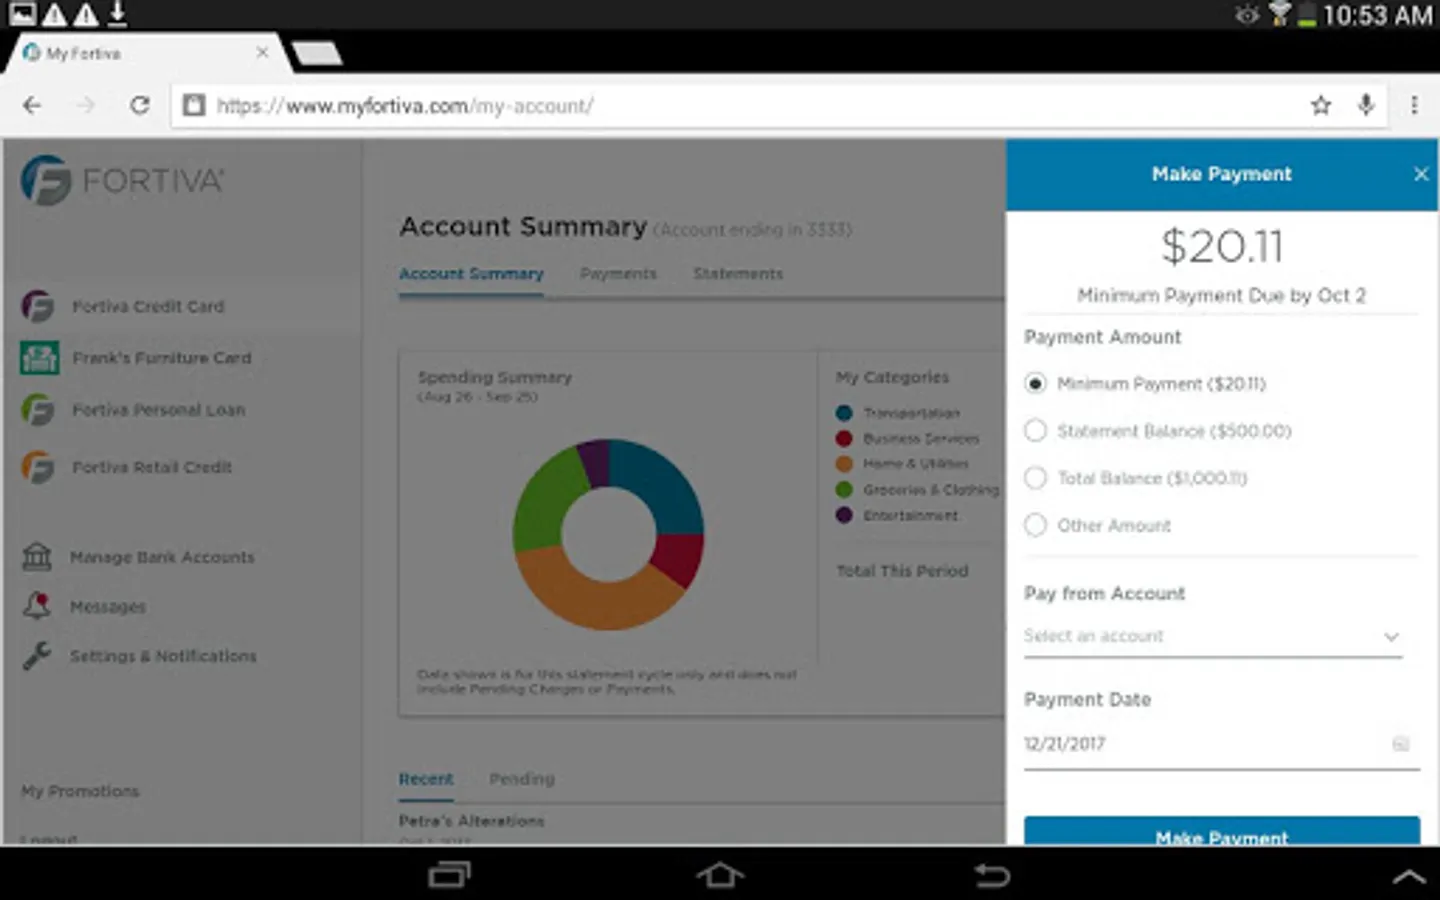Click the page info icon in address bar
The width and height of the screenshot is (1440, 900).
click(x=194, y=105)
